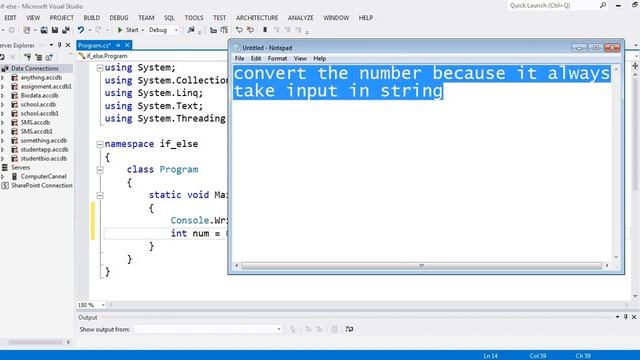Viewport: 640px width, 360px height.
Task: Click the Start debugging play button
Action: tap(120, 30)
